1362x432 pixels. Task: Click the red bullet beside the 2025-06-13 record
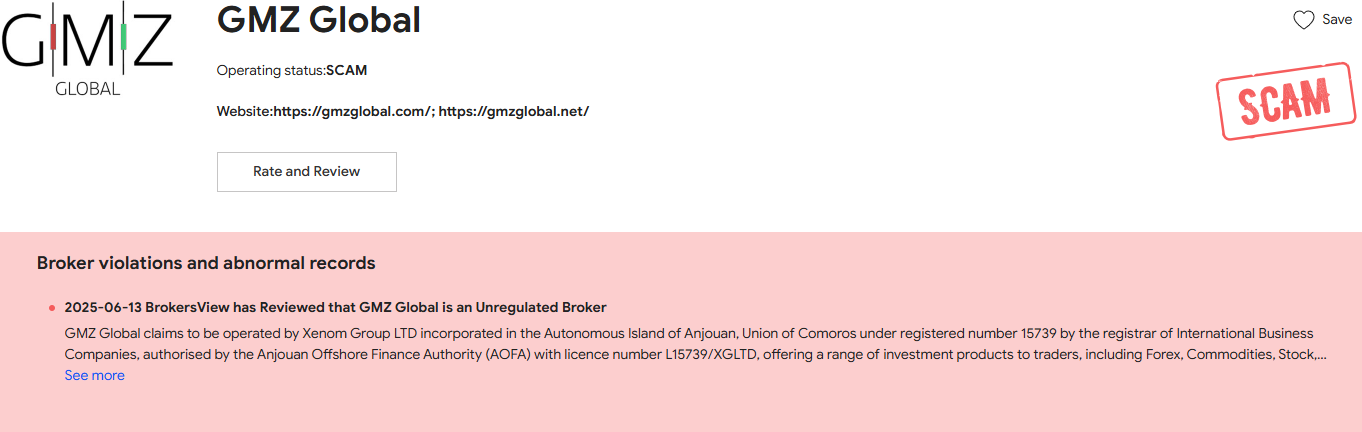point(52,308)
